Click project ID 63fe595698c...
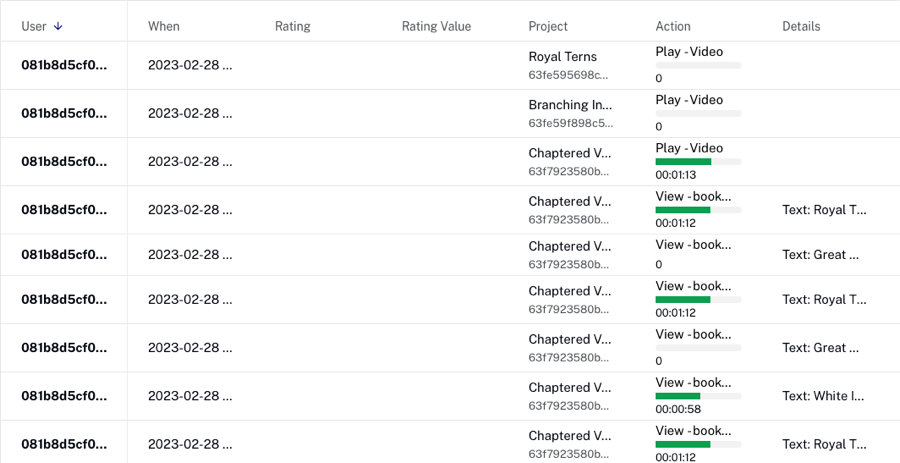Screen dimensions: 900x463 (568, 75)
